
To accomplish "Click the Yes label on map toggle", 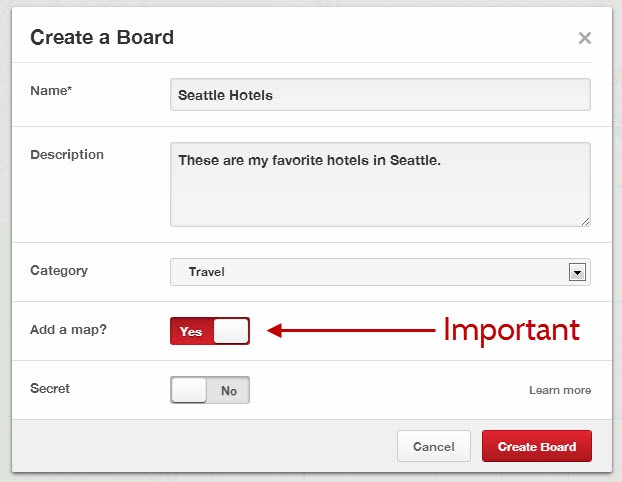I will click(x=191, y=331).
